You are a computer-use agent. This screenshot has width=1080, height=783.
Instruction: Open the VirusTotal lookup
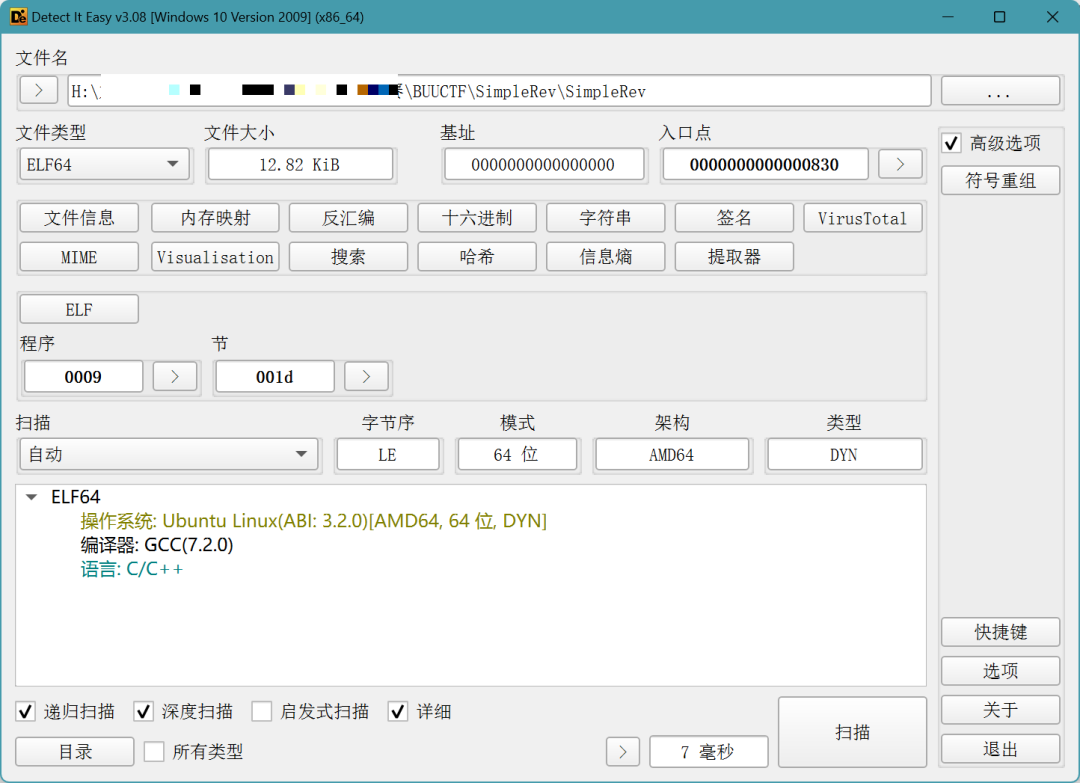[x=862, y=218]
